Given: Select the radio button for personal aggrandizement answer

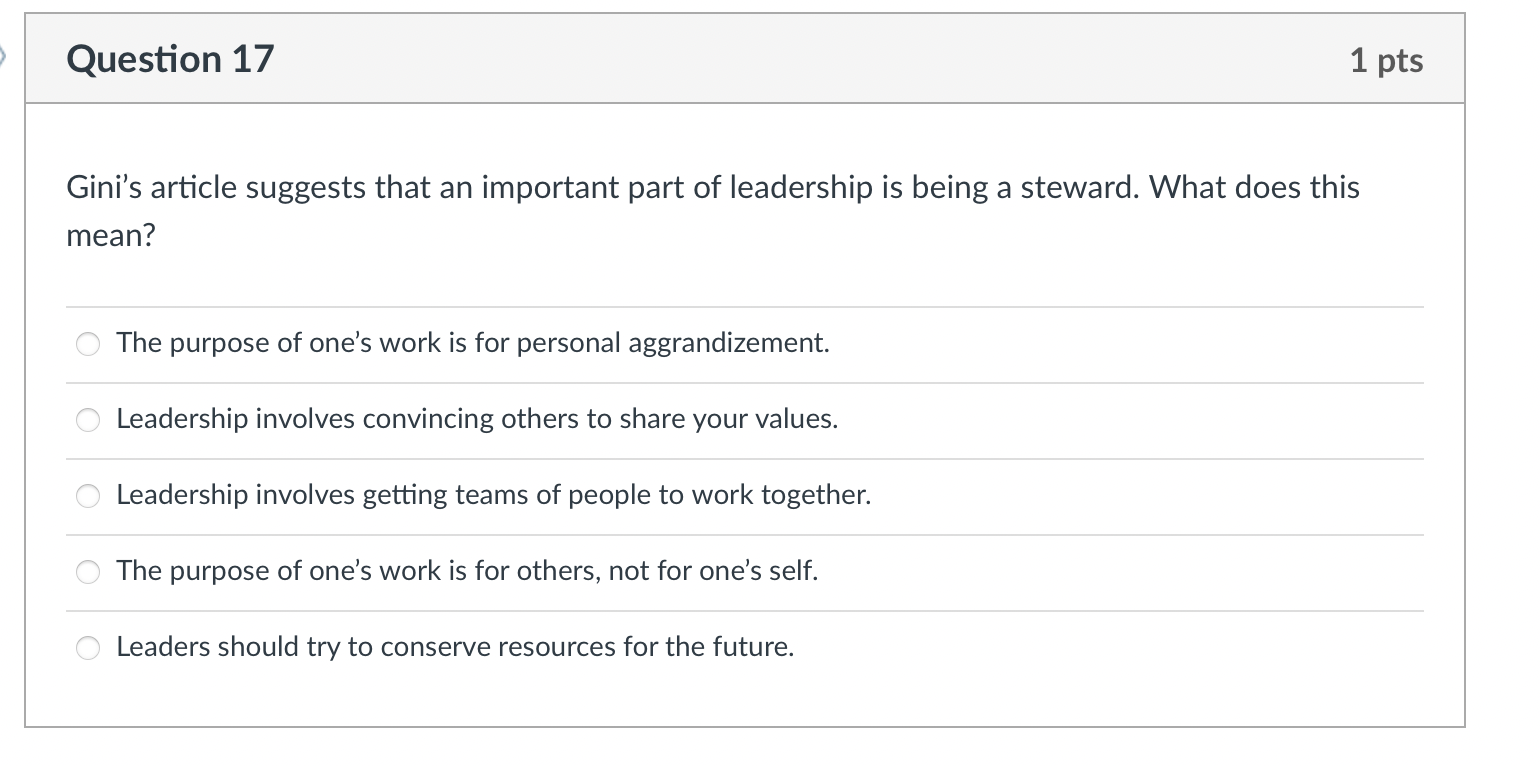Looking at the screenshot, I should coord(89,345).
